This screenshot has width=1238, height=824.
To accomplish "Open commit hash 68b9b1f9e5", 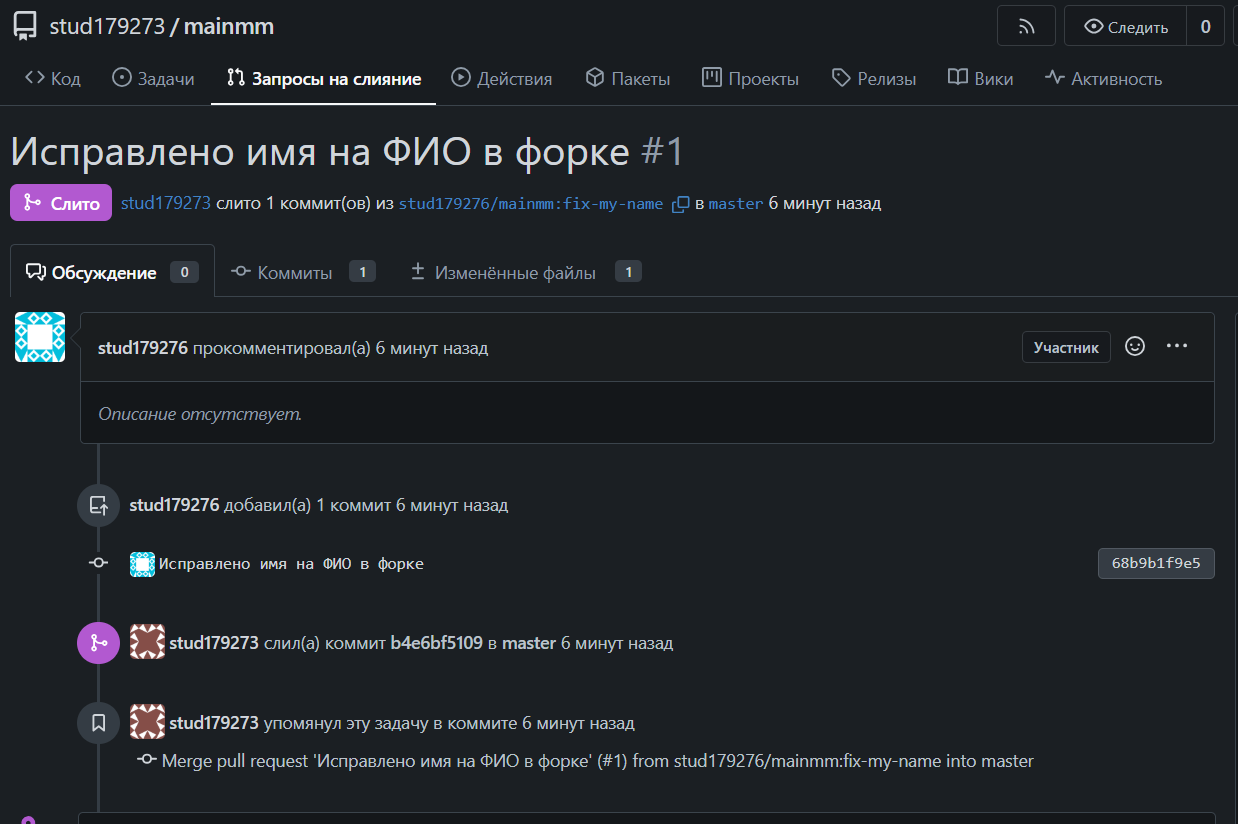I will (x=1155, y=564).
